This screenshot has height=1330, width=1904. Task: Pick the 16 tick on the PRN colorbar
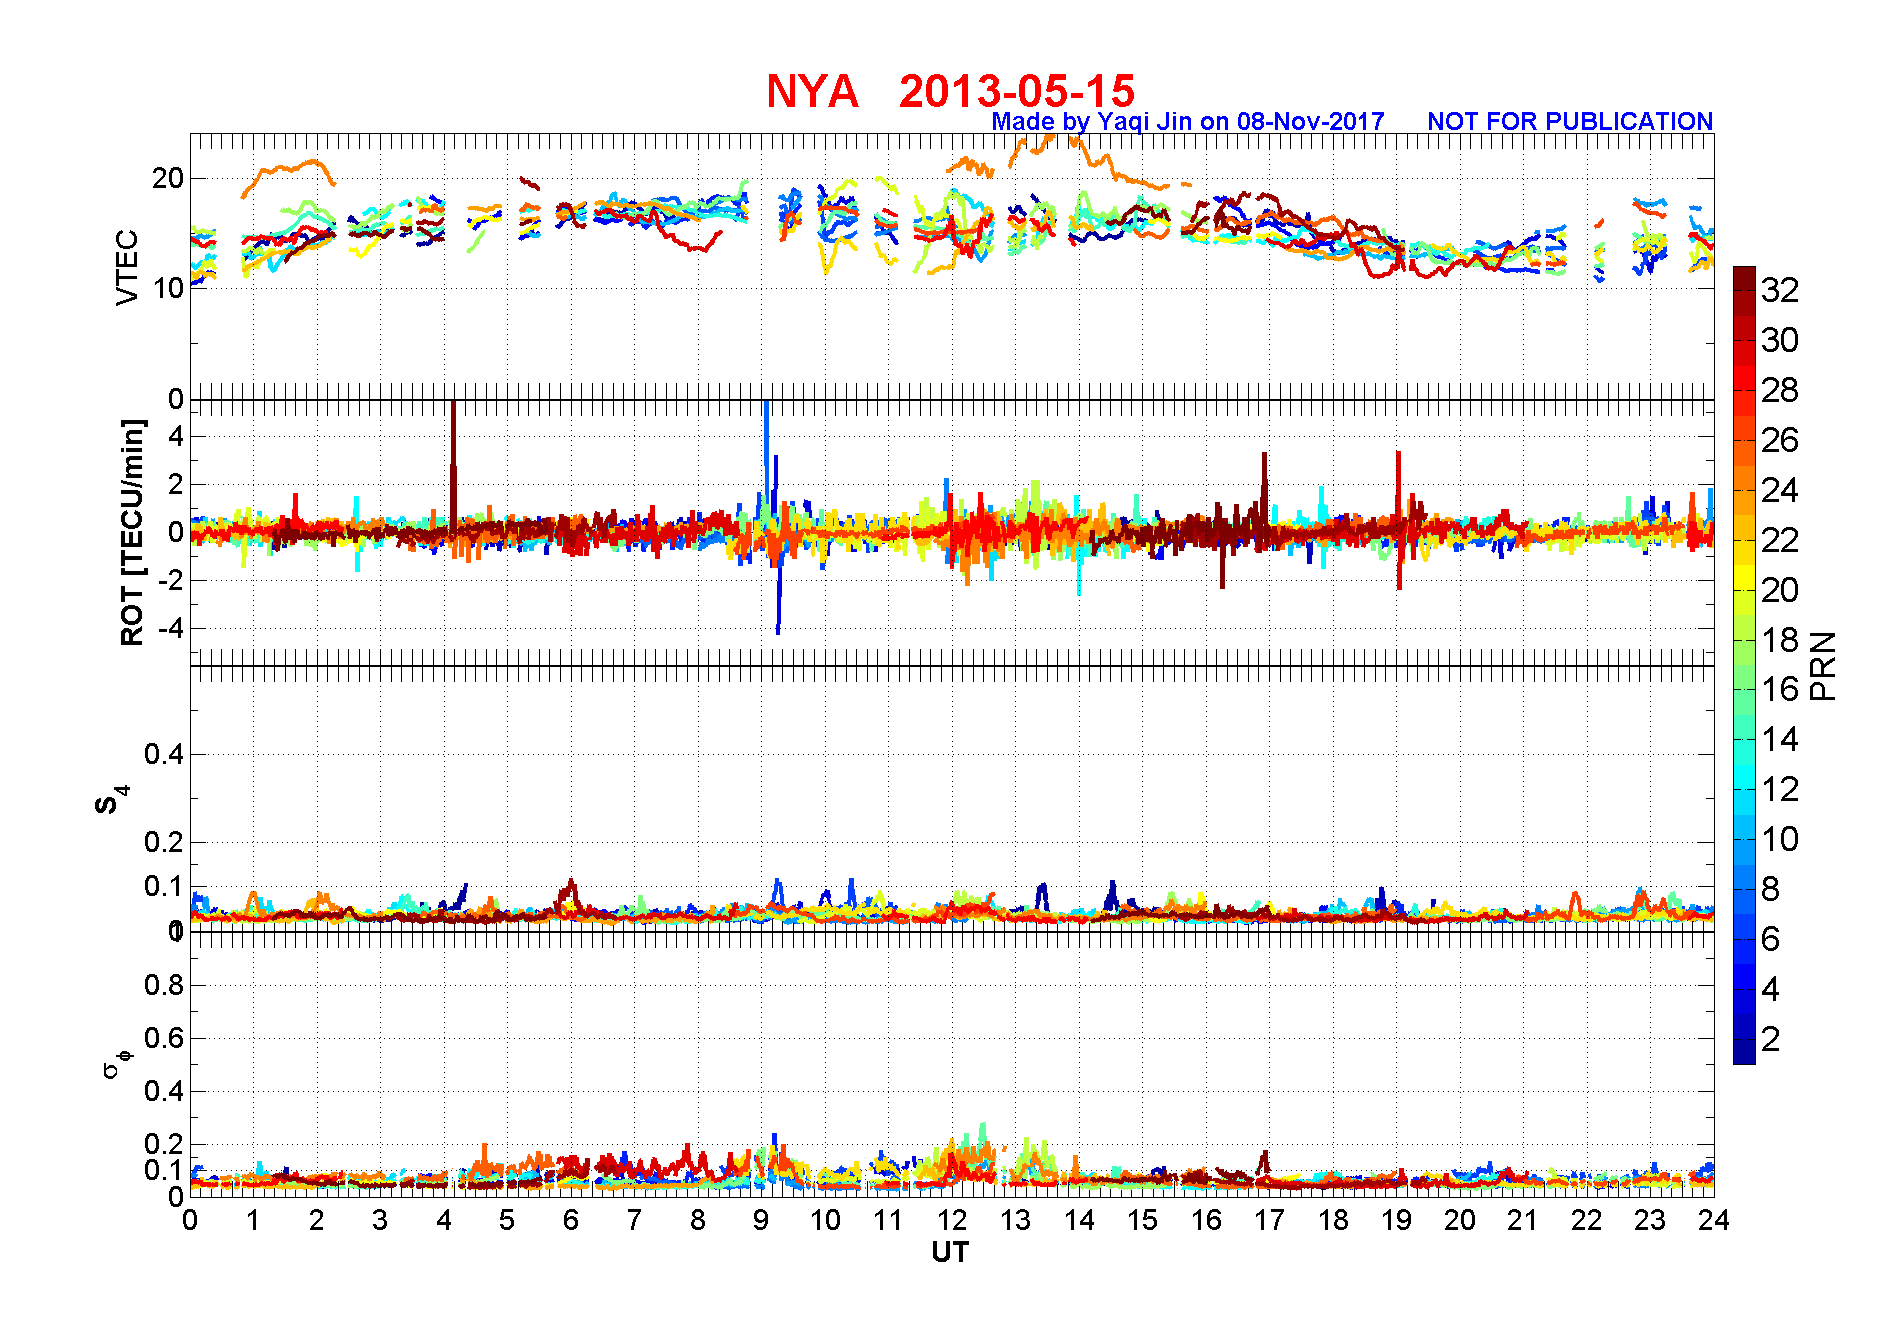click(1780, 689)
